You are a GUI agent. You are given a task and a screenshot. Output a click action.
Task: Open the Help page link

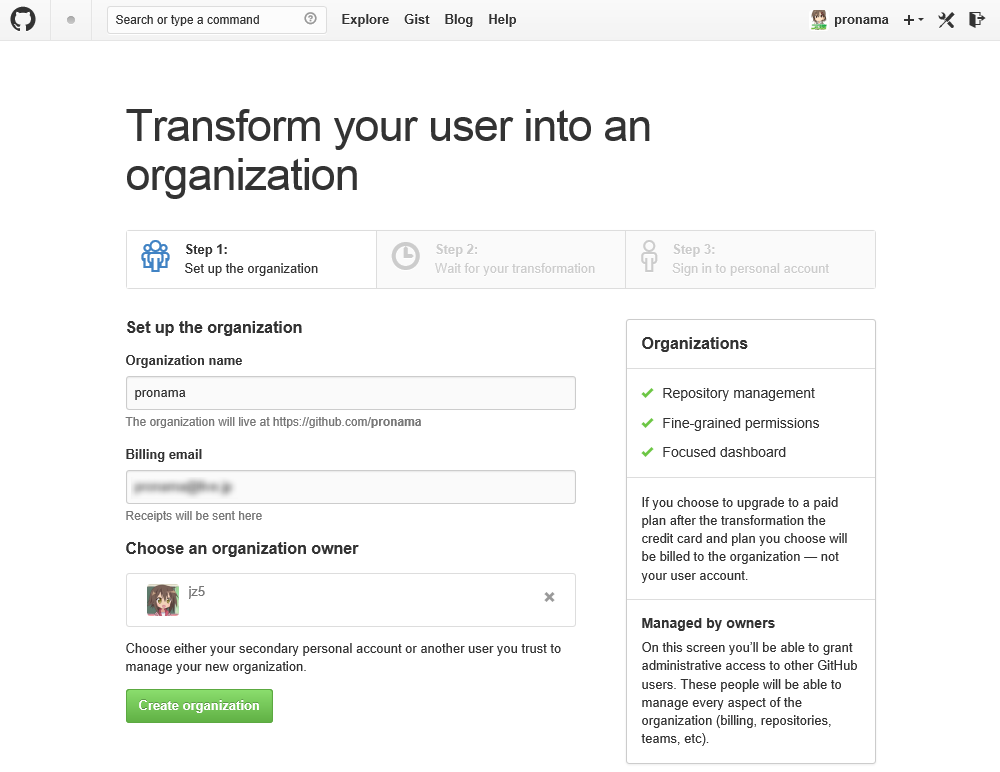click(502, 20)
